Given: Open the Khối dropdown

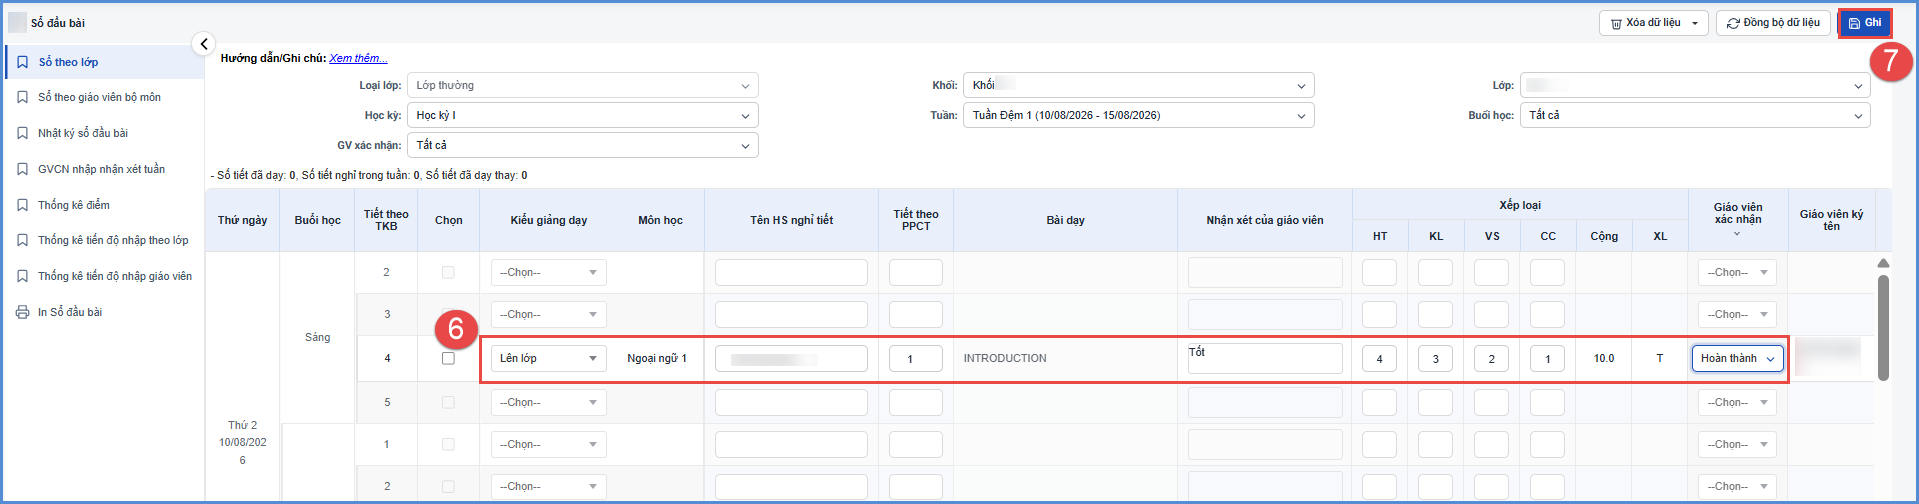Looking at the screenshot, I should pyautogui.click(x=1138, y=86).
